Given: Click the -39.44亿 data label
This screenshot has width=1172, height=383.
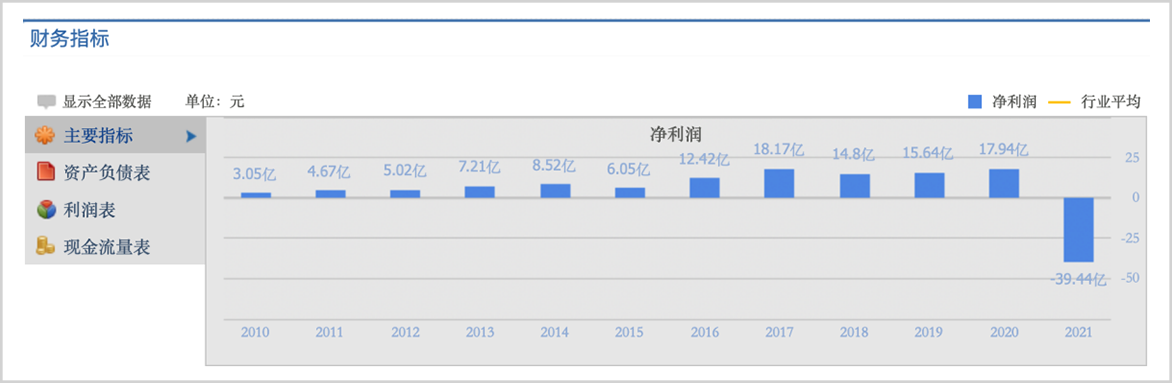Looking at the screenshot, I should tap(1078, 280).
